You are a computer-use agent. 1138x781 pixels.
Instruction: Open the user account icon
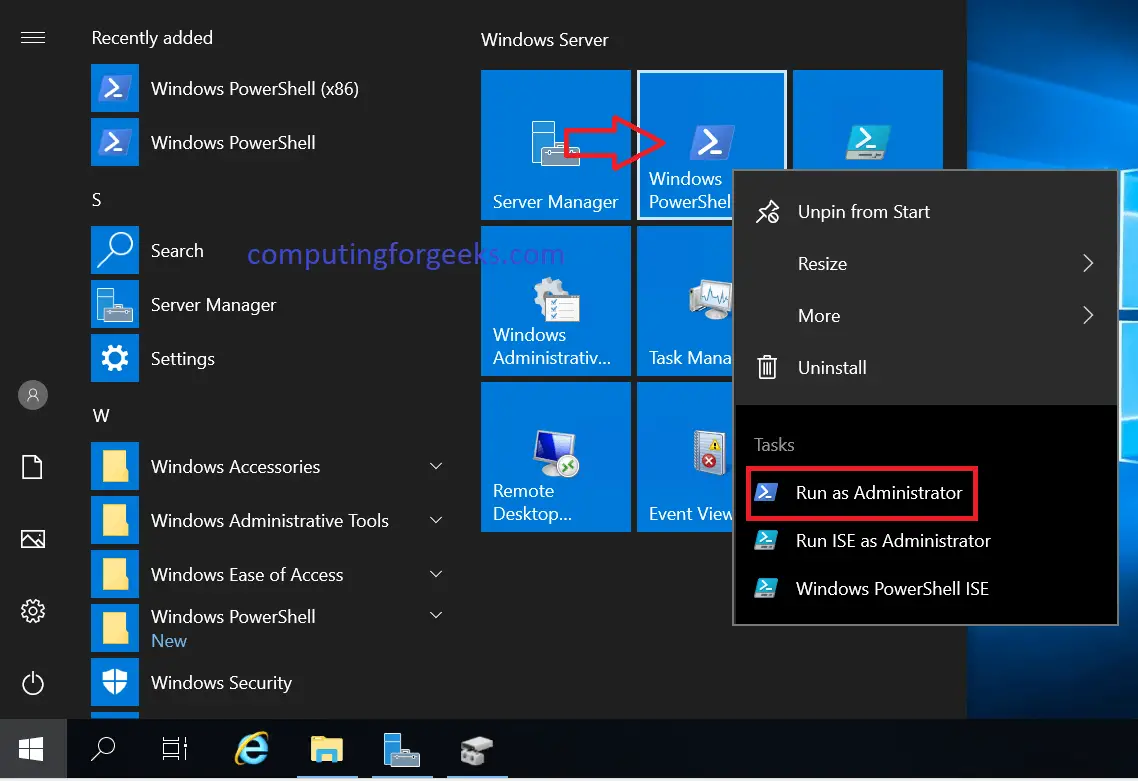tap(32, 395)
